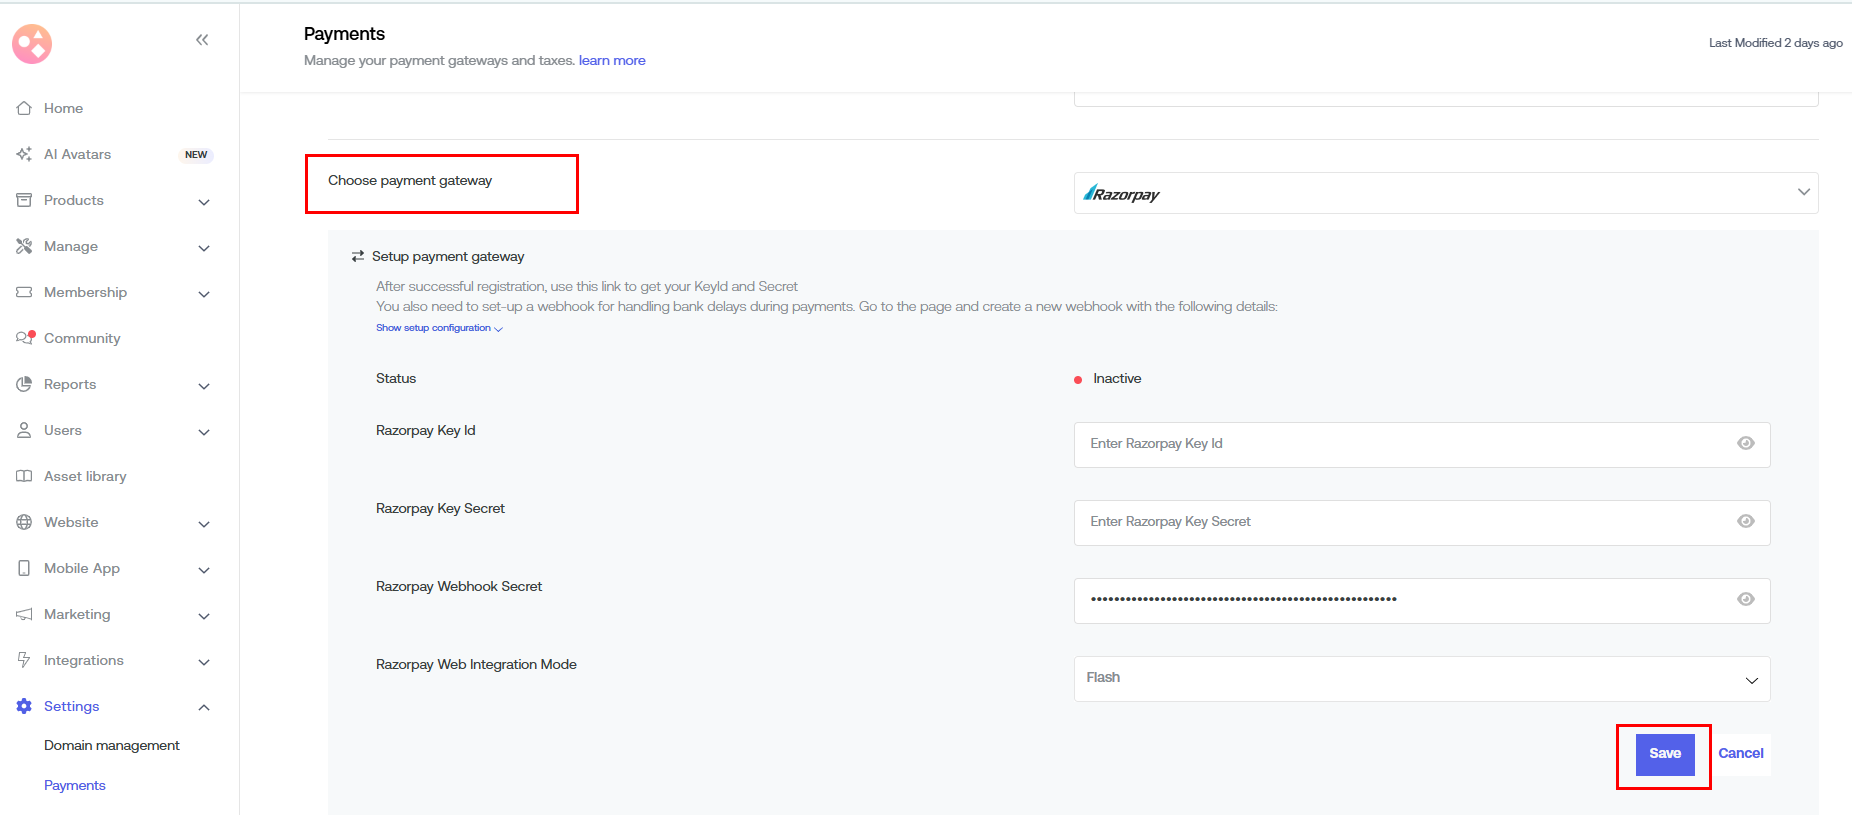The image size is (1852, 815).
Task: Click the Home icon in sidebar
Action: coord(24,108)
